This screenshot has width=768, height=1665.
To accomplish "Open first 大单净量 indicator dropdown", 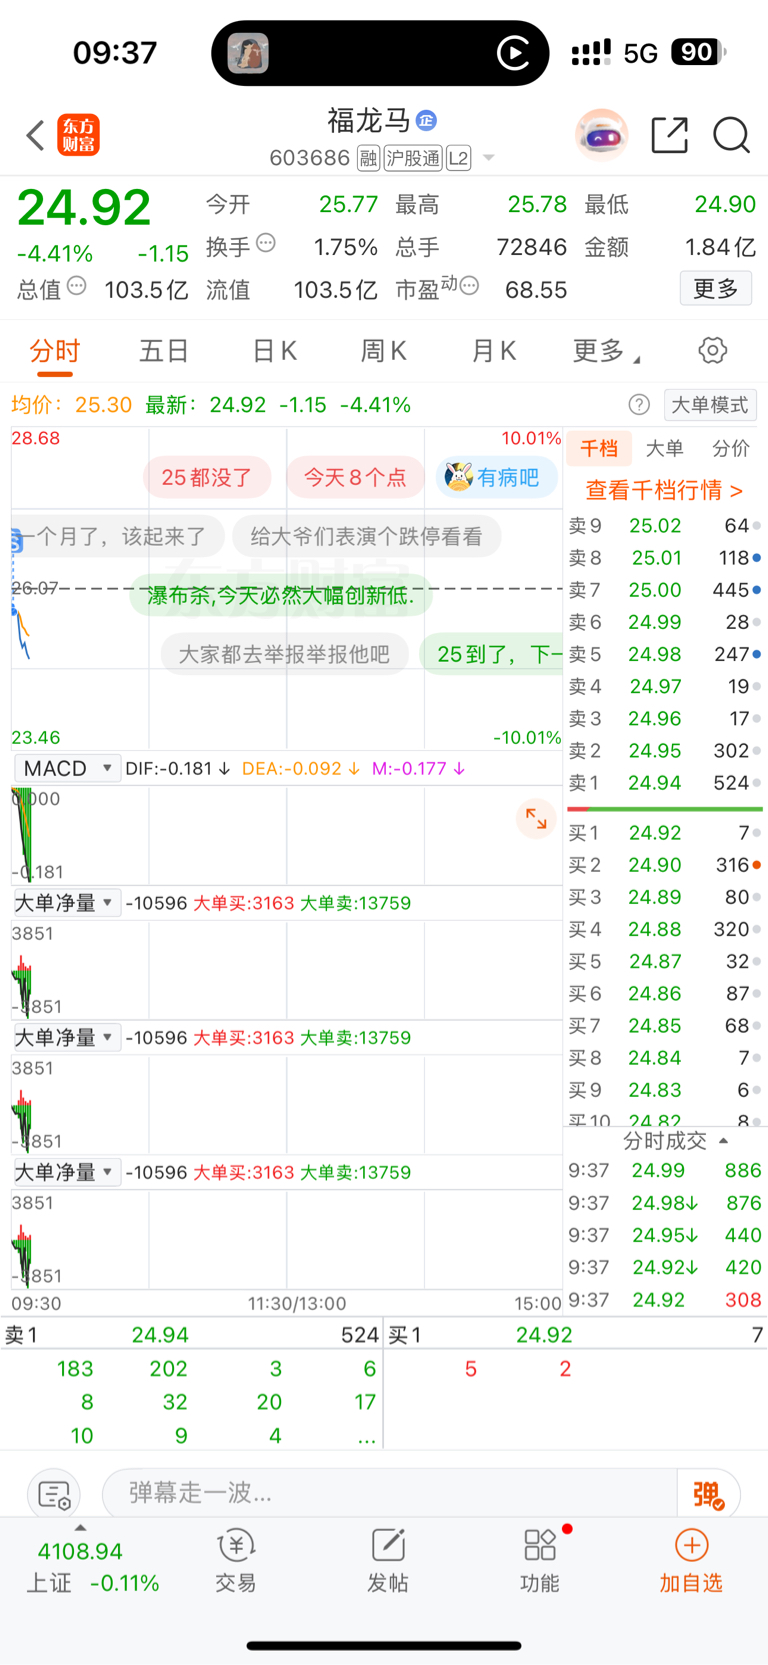I will 67,902.
